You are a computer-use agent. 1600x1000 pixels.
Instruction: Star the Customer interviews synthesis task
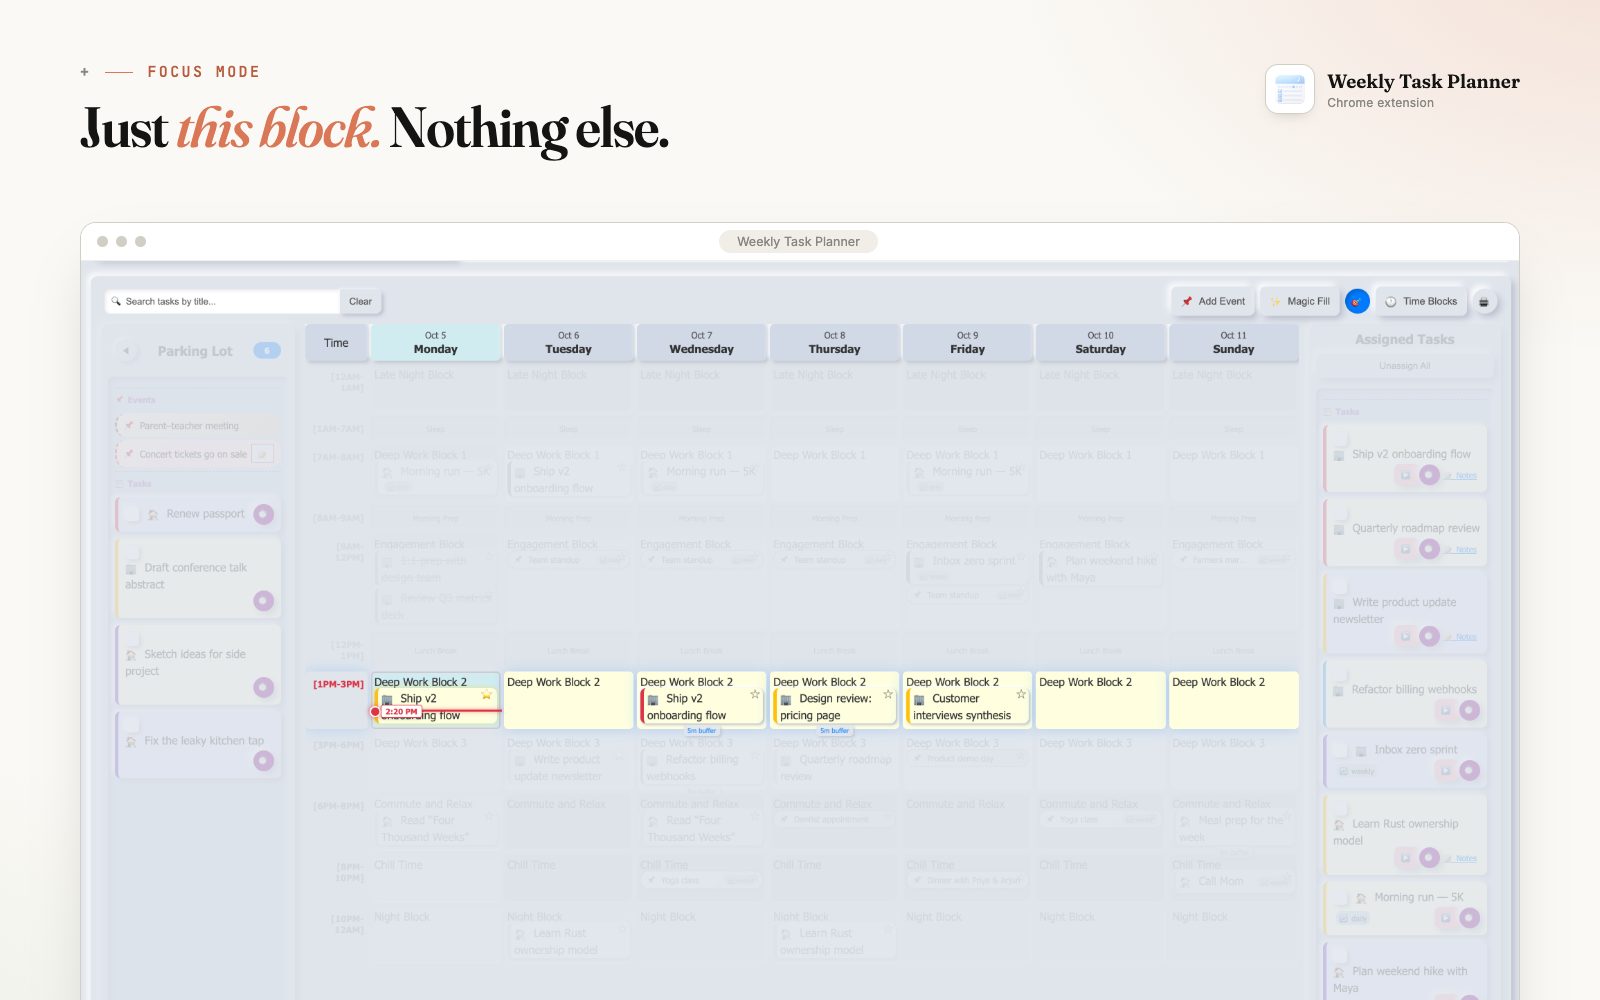(x=1021, y=694)
